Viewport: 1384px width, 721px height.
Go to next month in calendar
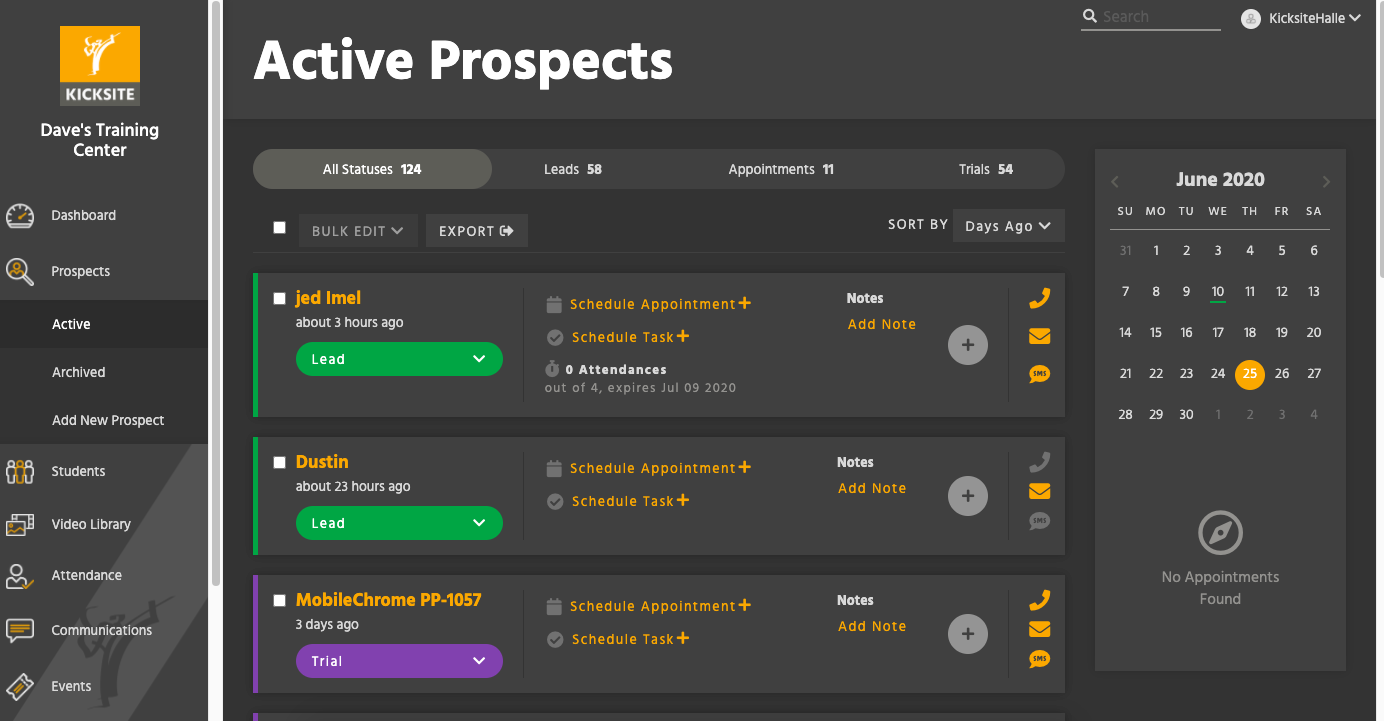(x=1326, y=182)
